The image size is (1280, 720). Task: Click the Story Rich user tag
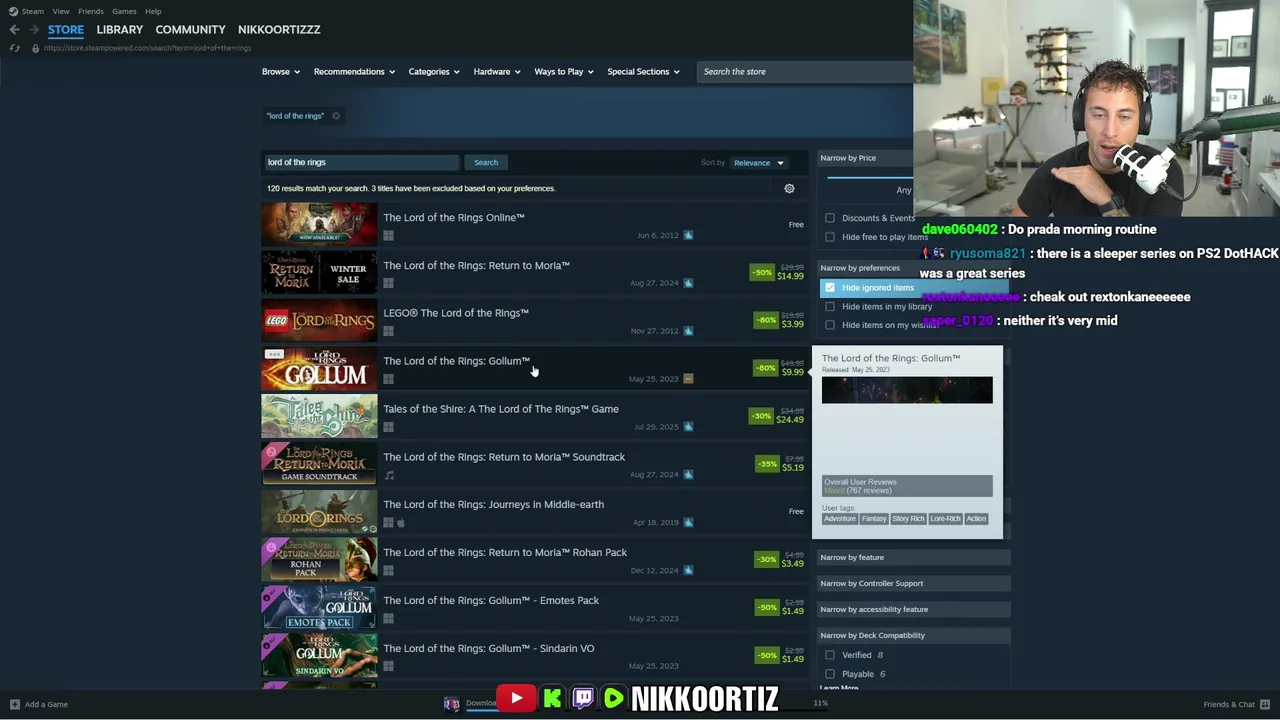(908, 519)
